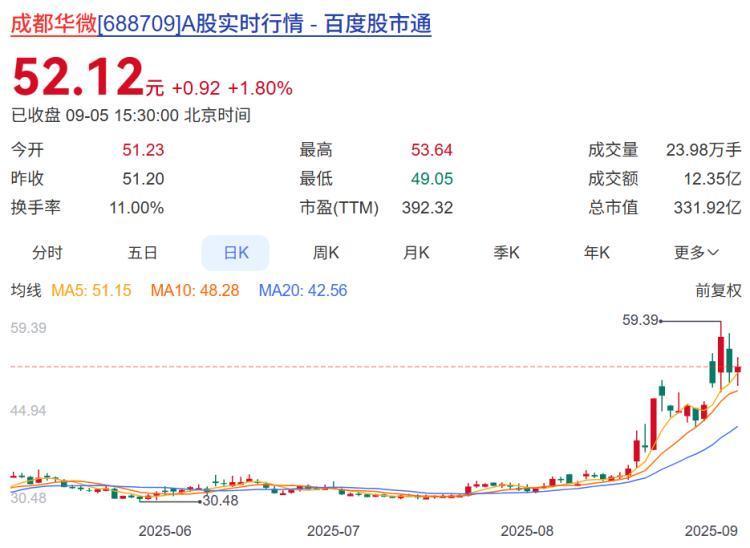
Task: Click the MA10: 48.28 indicator label
Action: [x=195, y=290]
